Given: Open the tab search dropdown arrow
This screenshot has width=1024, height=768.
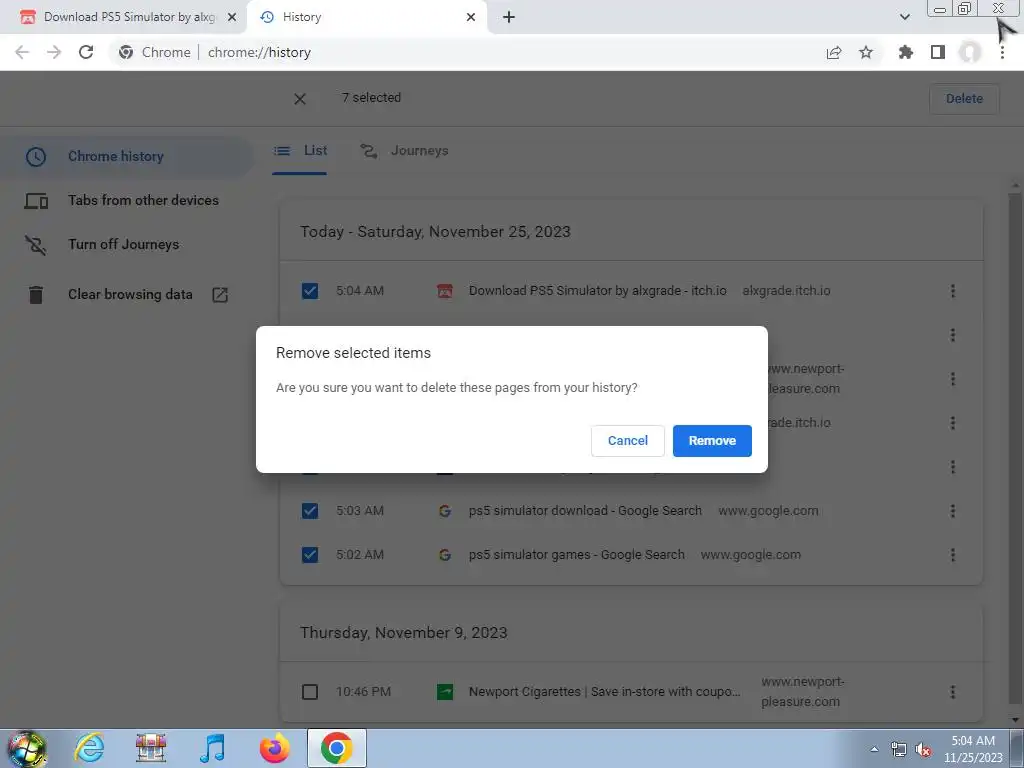Looking at the screenshot, I should [x=904, y=17].
